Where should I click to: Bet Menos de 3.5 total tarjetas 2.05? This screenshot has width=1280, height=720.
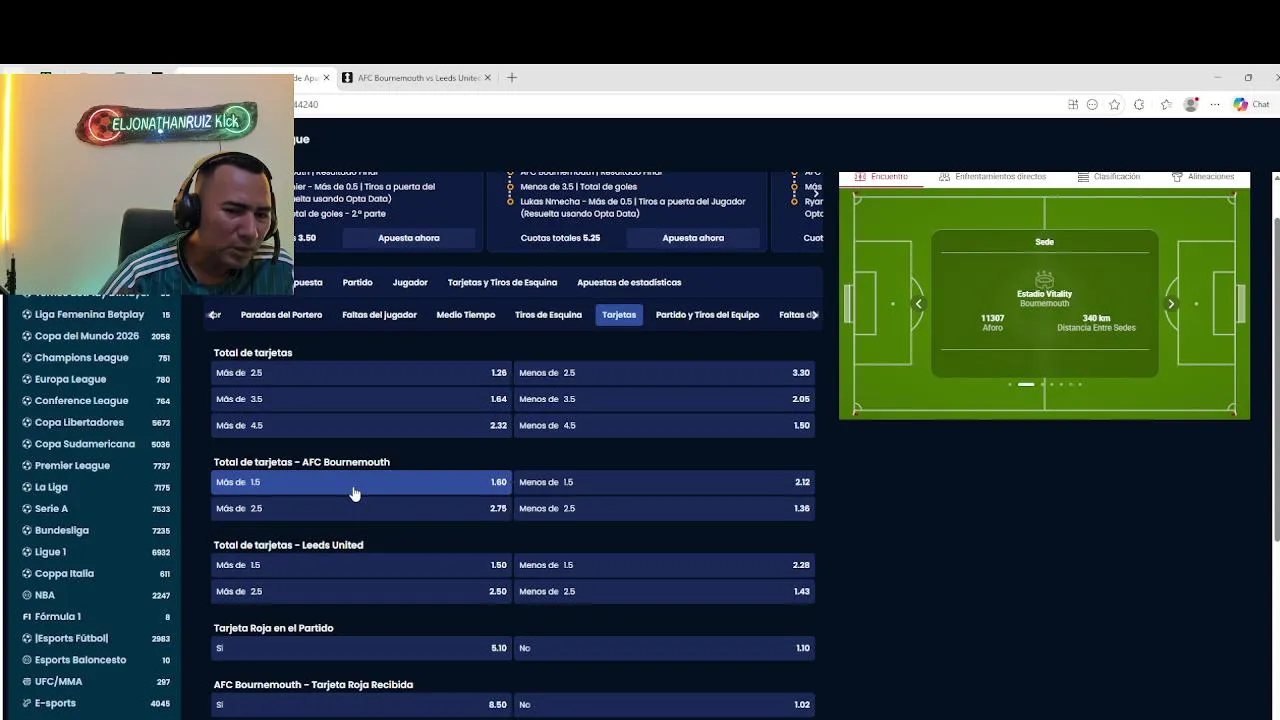pos(664,399)
